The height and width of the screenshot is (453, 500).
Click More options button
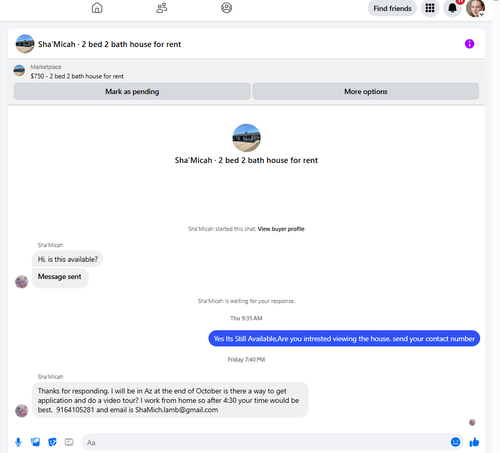(366, 91)
